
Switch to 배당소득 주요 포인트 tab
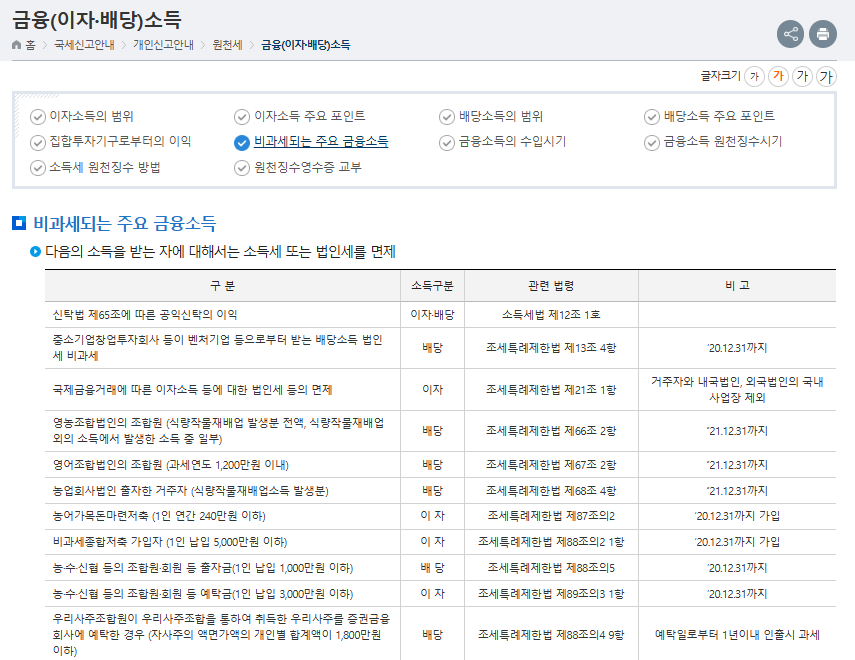pyautogui.click(x=718, y=116)
